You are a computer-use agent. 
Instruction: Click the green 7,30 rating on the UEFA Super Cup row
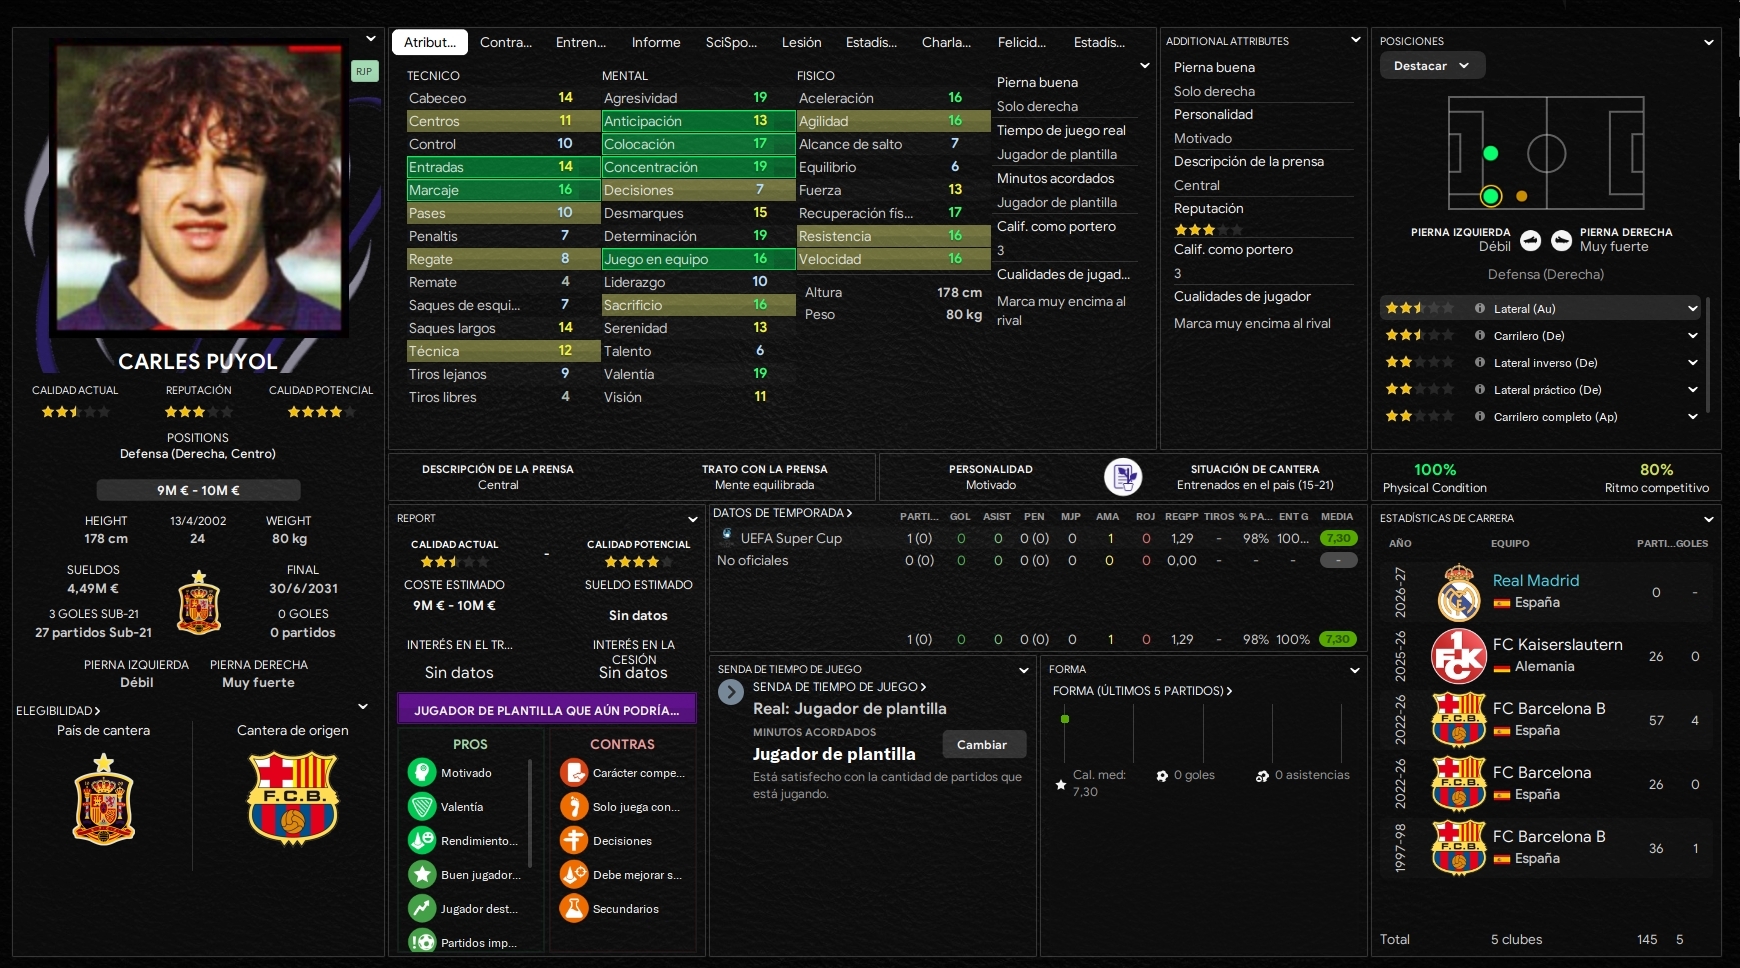1338,538
